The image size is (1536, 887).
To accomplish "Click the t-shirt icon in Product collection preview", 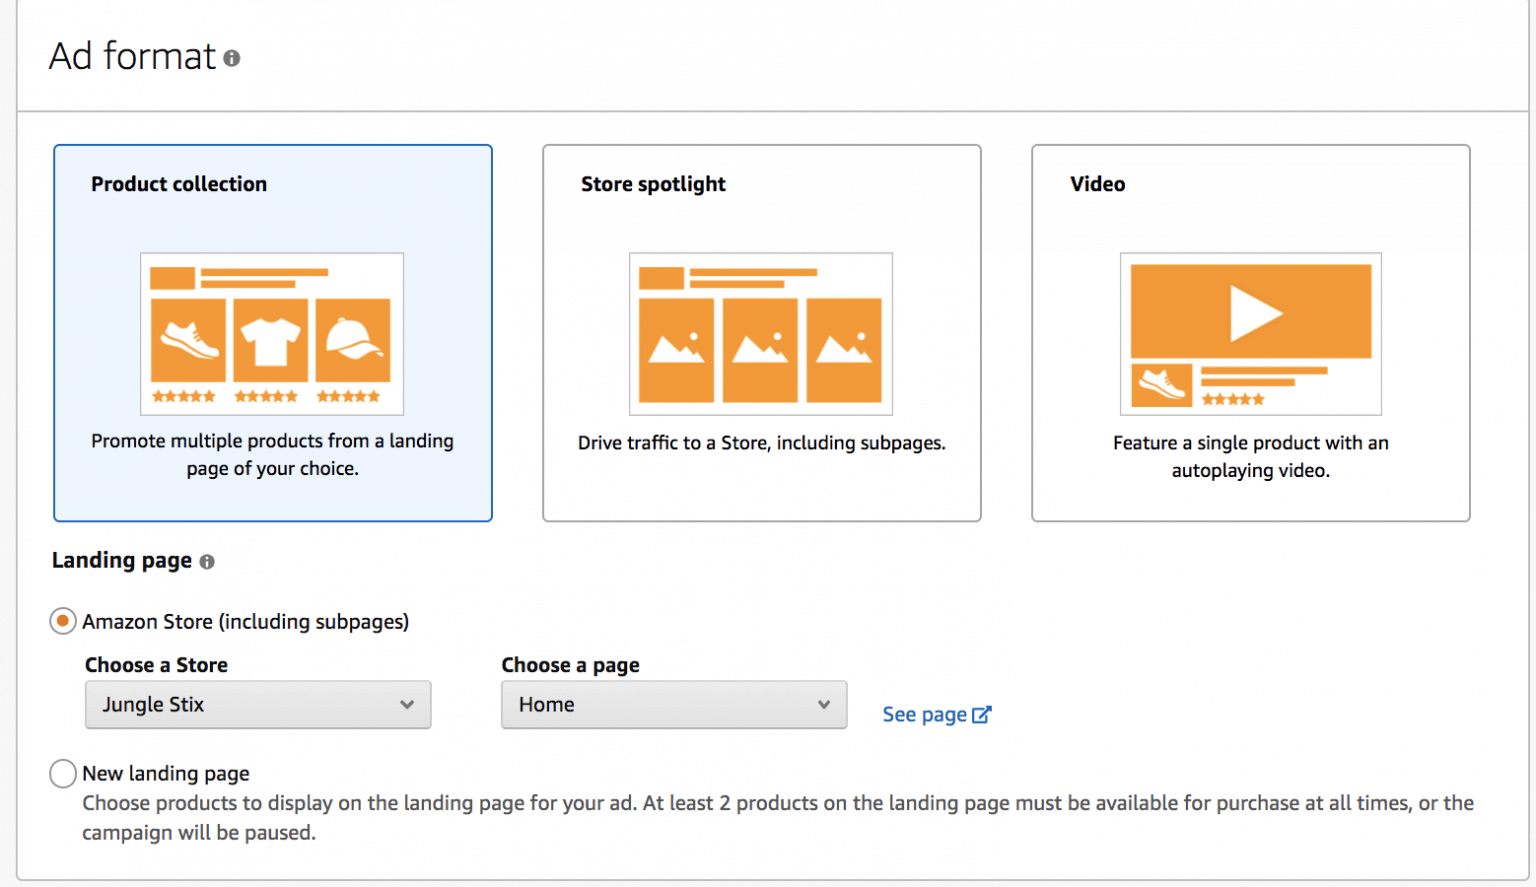I will pyautogui.click(x=270, y=340).
